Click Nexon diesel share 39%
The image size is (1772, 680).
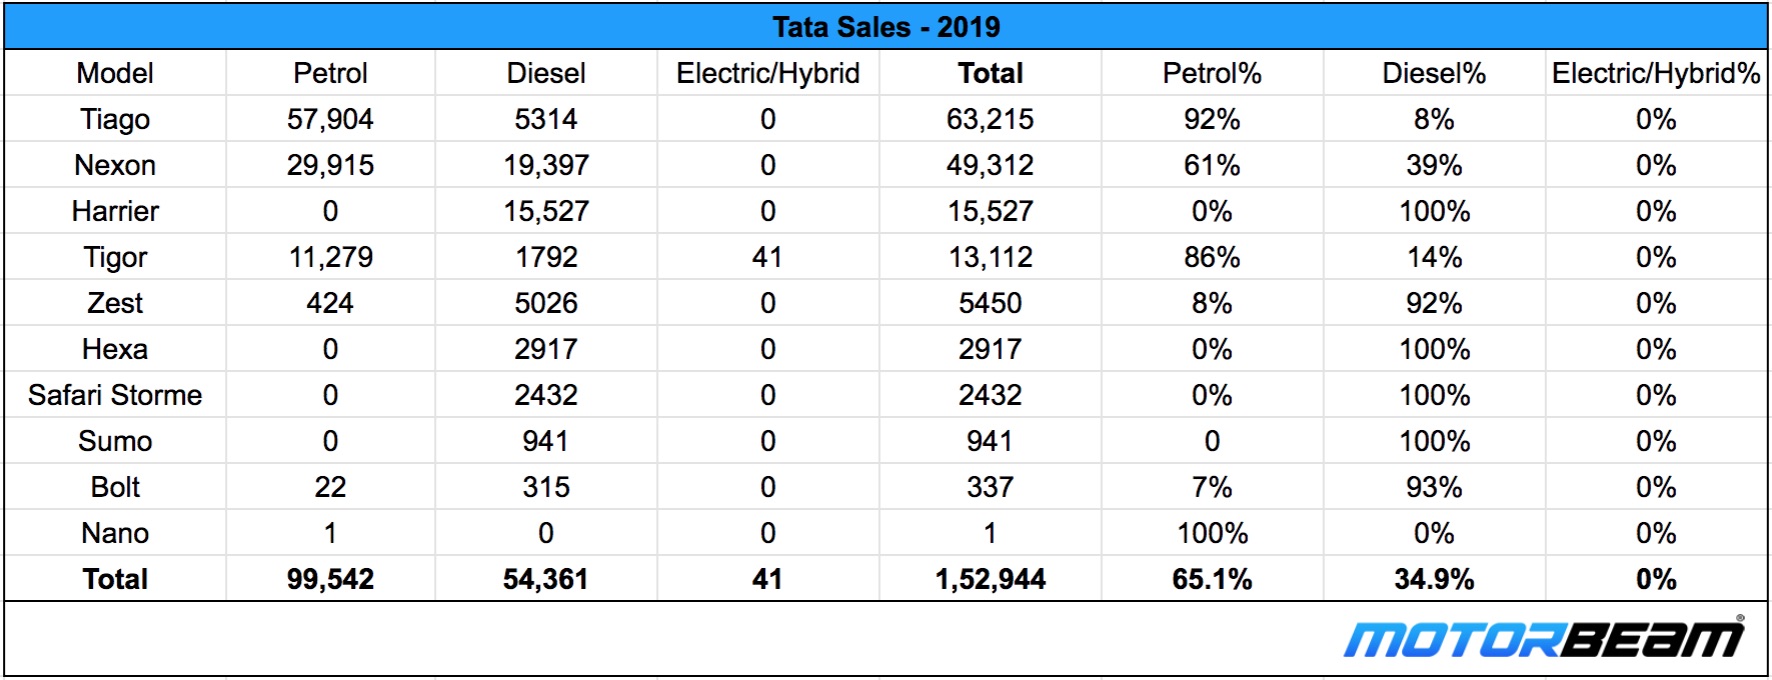coord(1434,165)
